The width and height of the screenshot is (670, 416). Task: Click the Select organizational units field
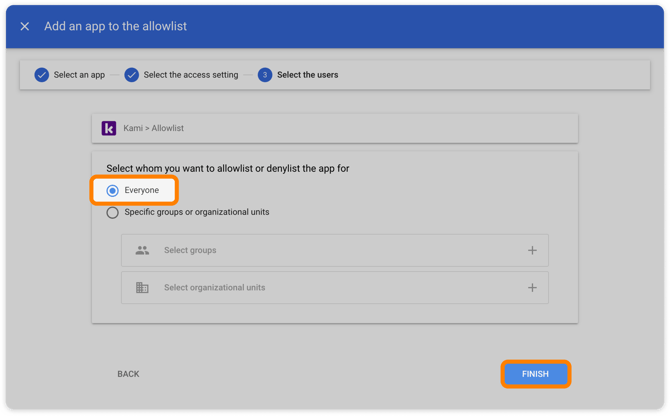point(335,287)
